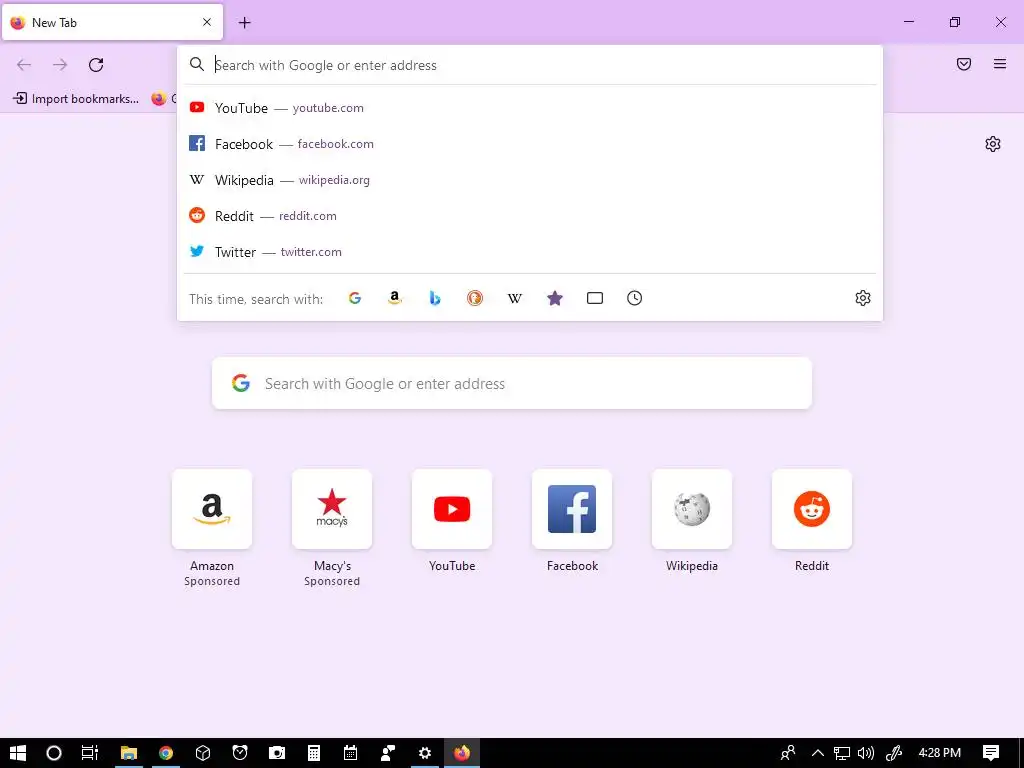
Task: Search this time with Amazon icon
Action: click(394, 298)
